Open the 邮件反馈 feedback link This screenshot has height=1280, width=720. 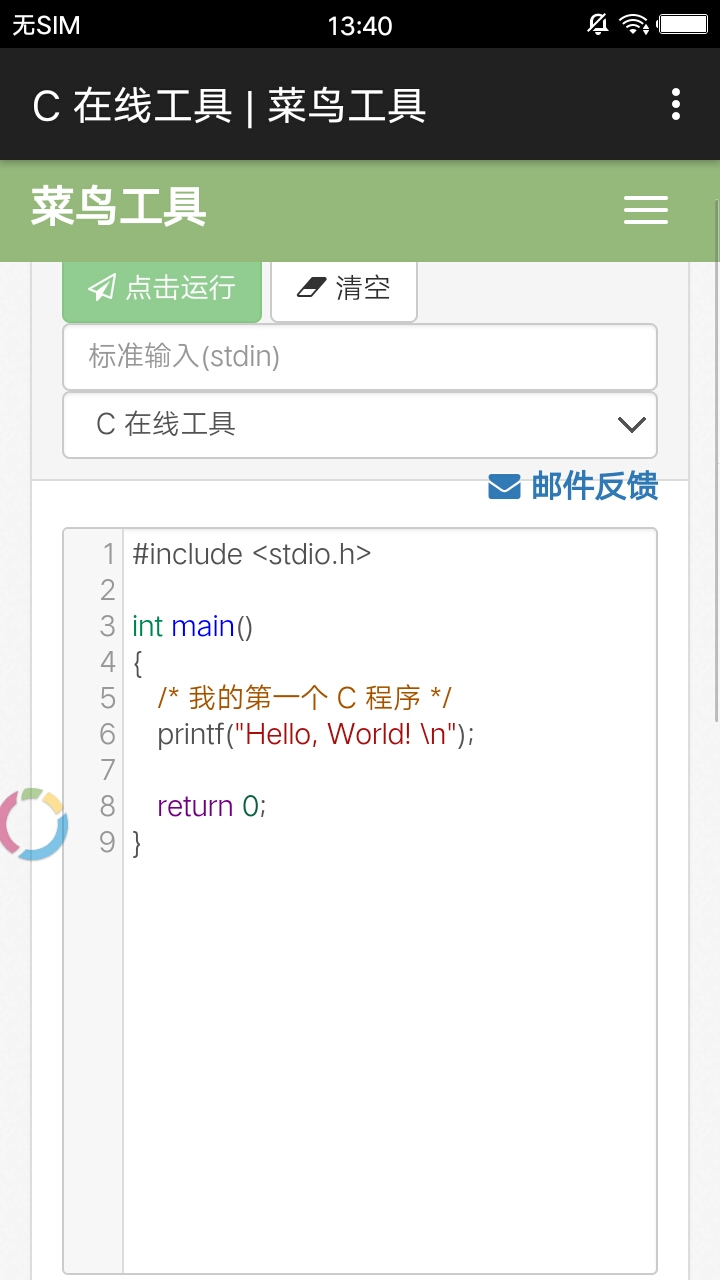click(x=573, y=487)
